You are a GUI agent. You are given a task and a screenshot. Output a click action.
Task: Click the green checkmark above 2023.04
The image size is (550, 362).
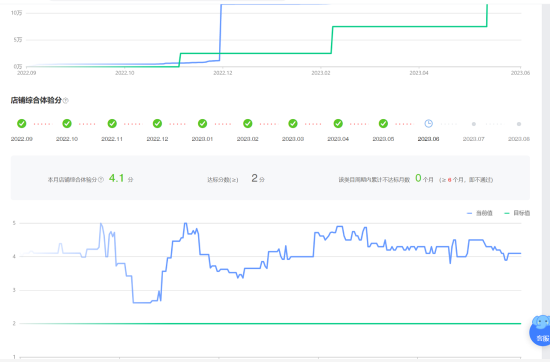[x=338, y=123]
